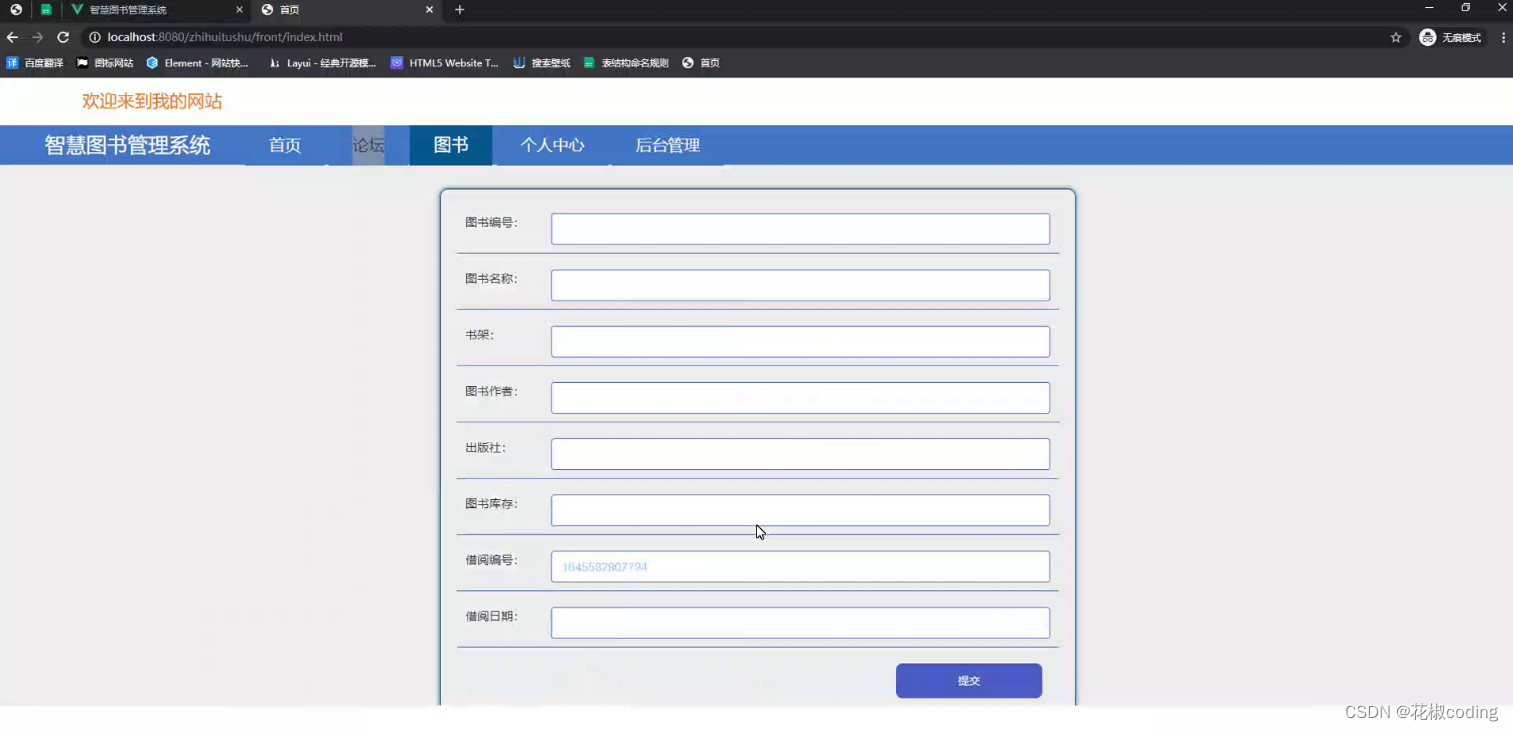Open a new browser tab
Viewport: 1513px width, 731px height.
(x=459, y=10)
